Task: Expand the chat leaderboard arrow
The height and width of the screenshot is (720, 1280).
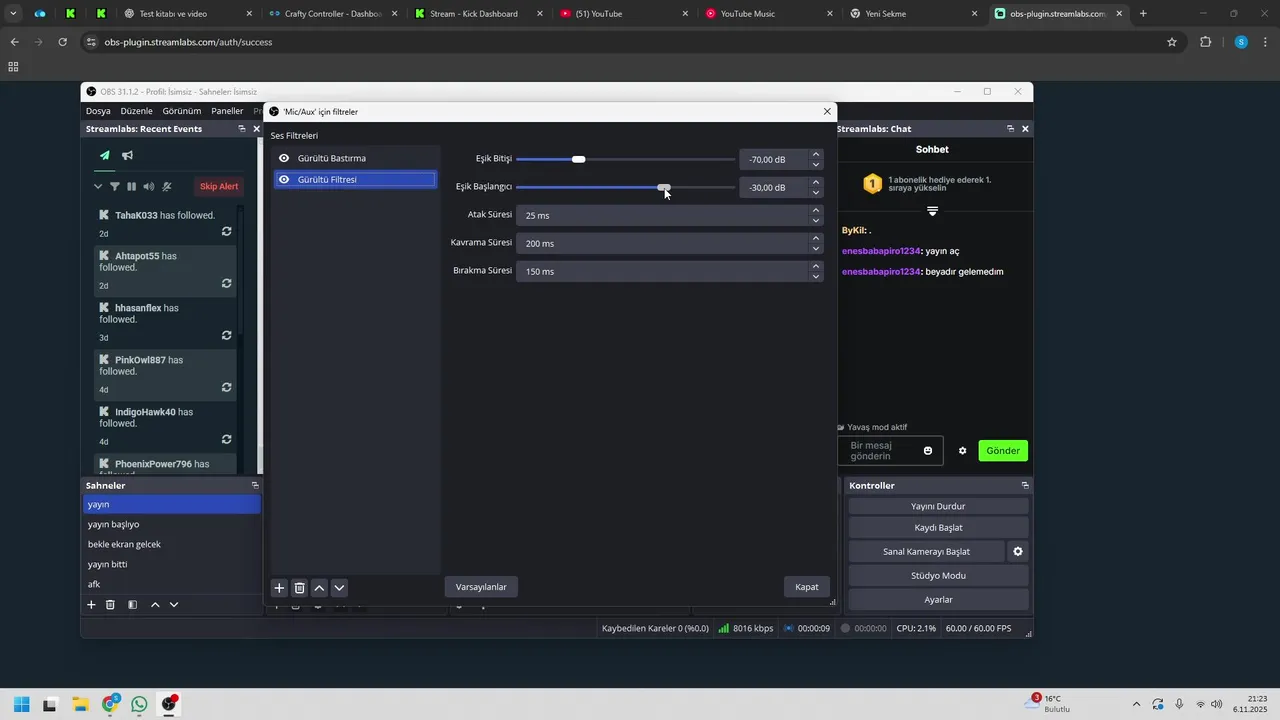Action: pos(932,211)
